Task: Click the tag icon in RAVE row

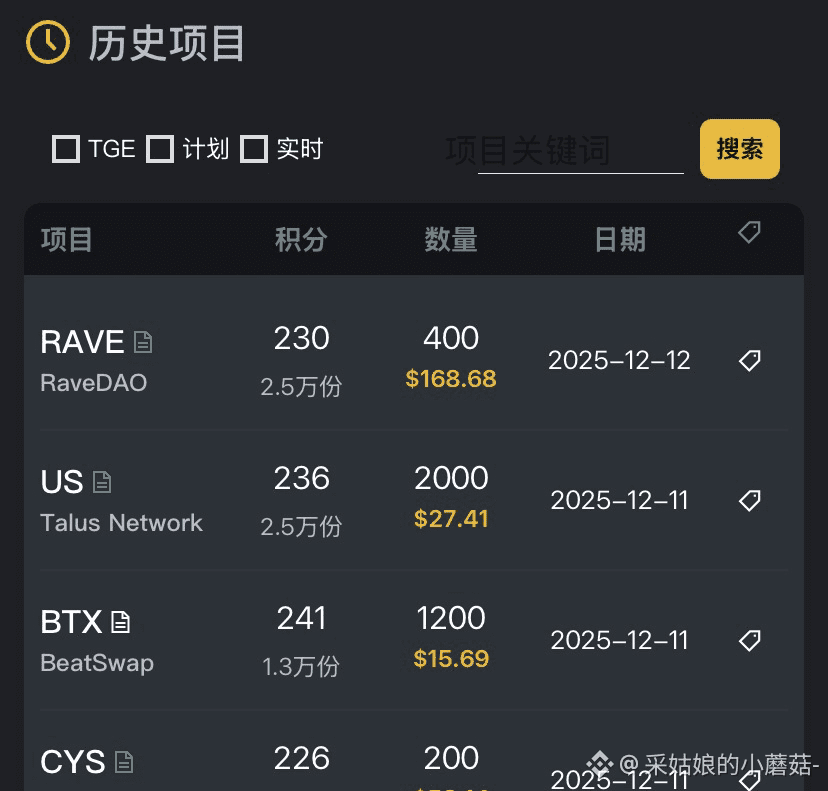Action: click(749, 361)
